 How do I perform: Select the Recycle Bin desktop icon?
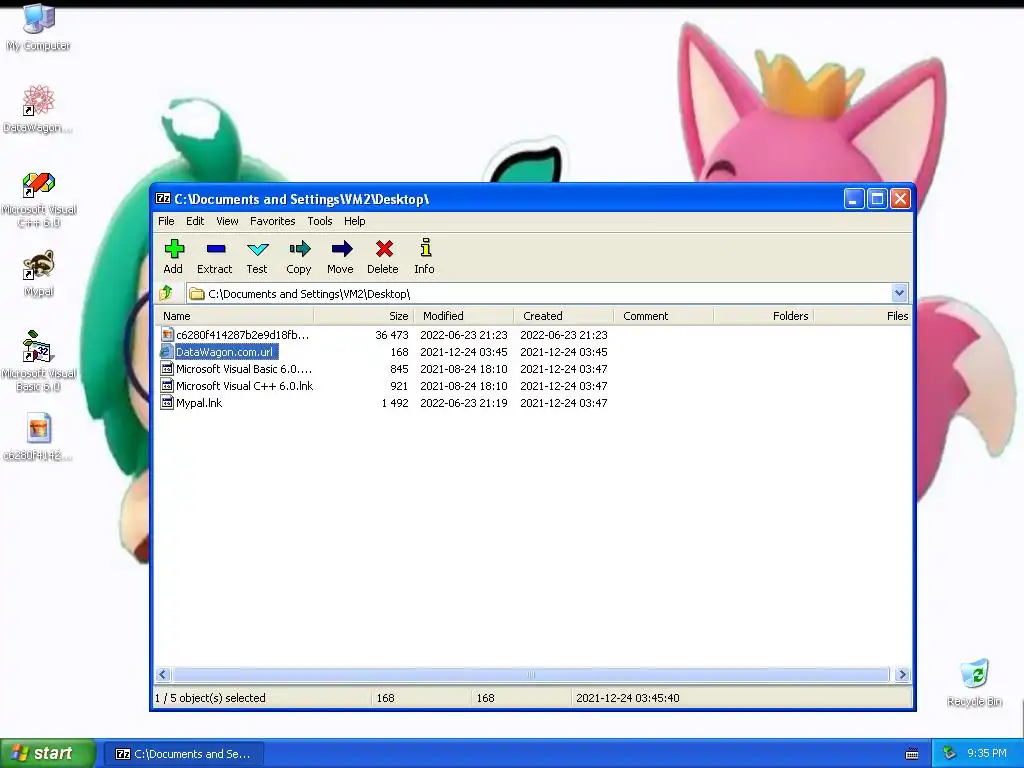click(974, 682)
